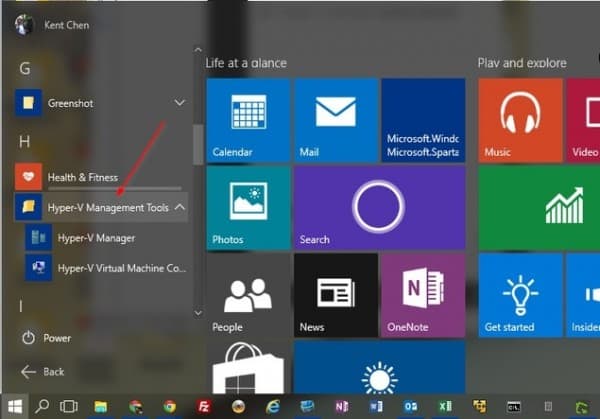Open Kent Chen user account menu
This screenshot has height=419, width=600.
[52, 25]
